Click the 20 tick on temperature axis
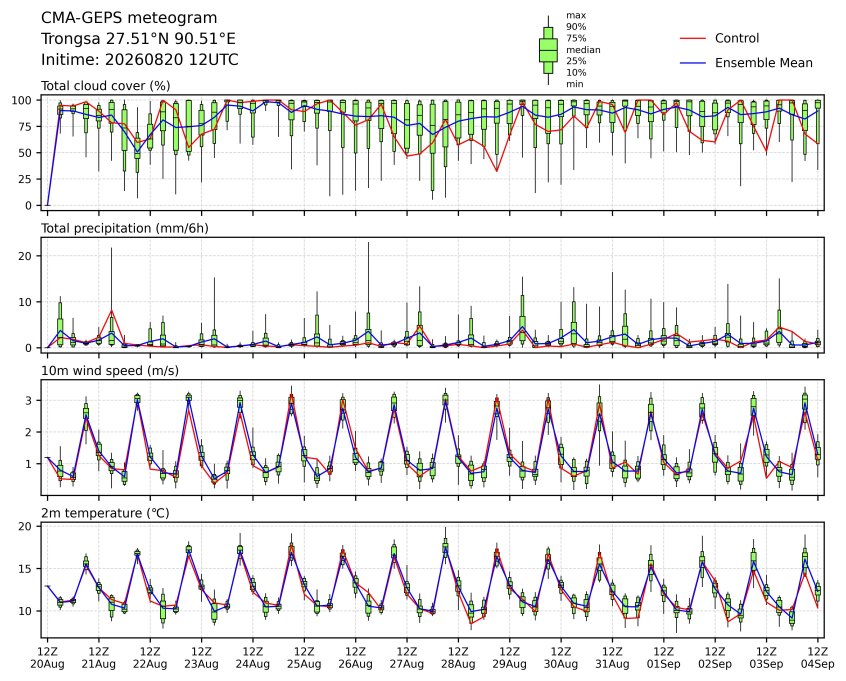The image size is (846, 681). click(26, 526)
